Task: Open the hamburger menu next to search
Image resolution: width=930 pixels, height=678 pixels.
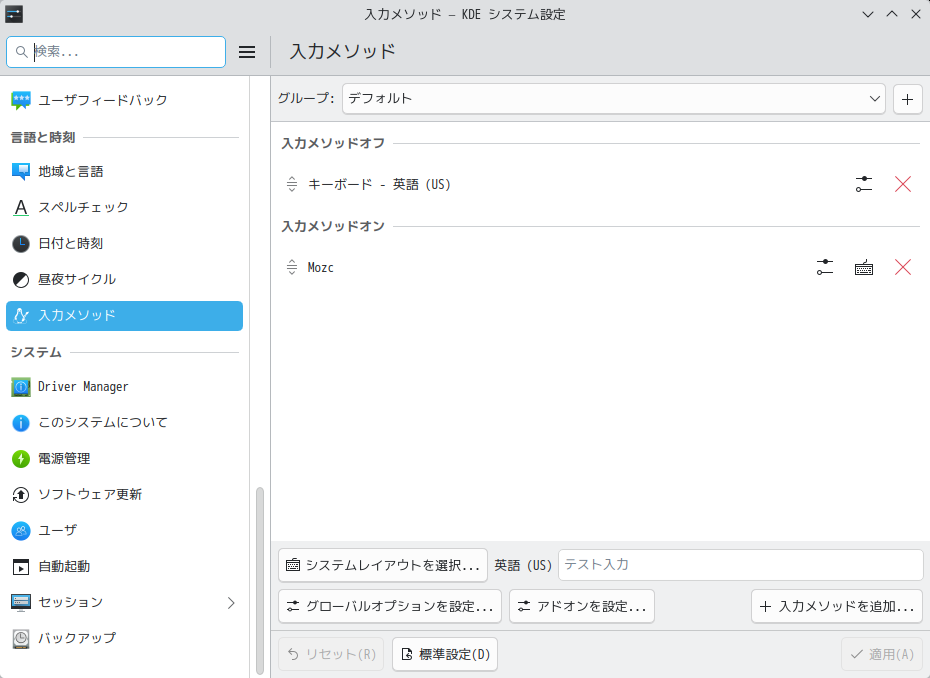Action: tap(247, 52)
